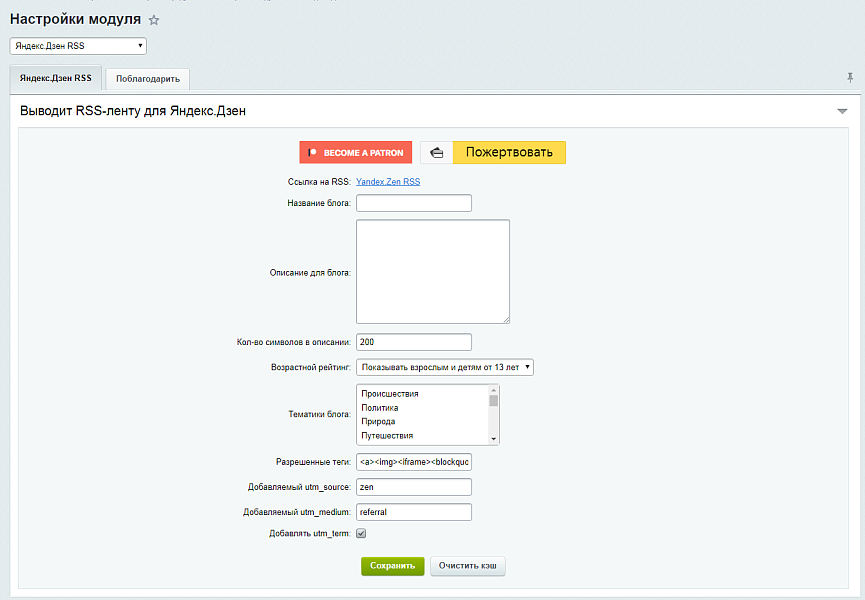Open the Yandex Zen RSS link
Screen dimensions: 865x600
click(x=388, y=182)
